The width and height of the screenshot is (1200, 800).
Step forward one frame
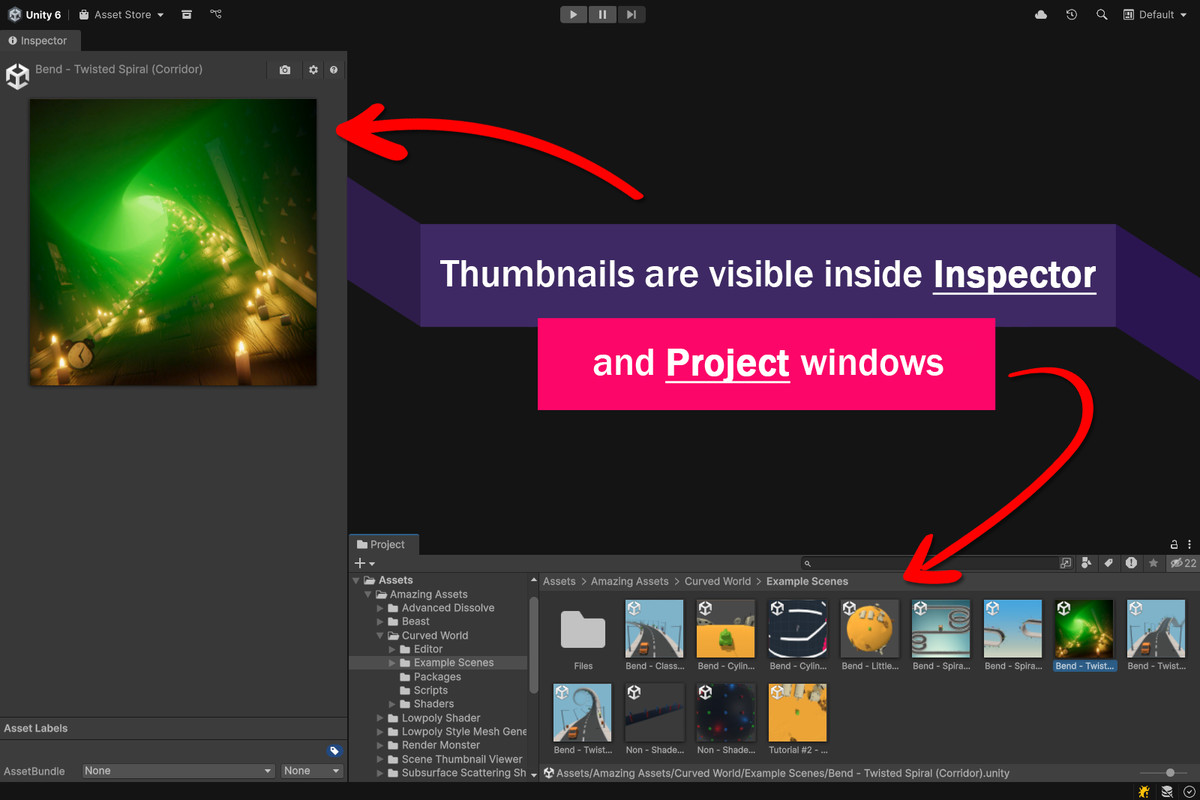(631, 15)
